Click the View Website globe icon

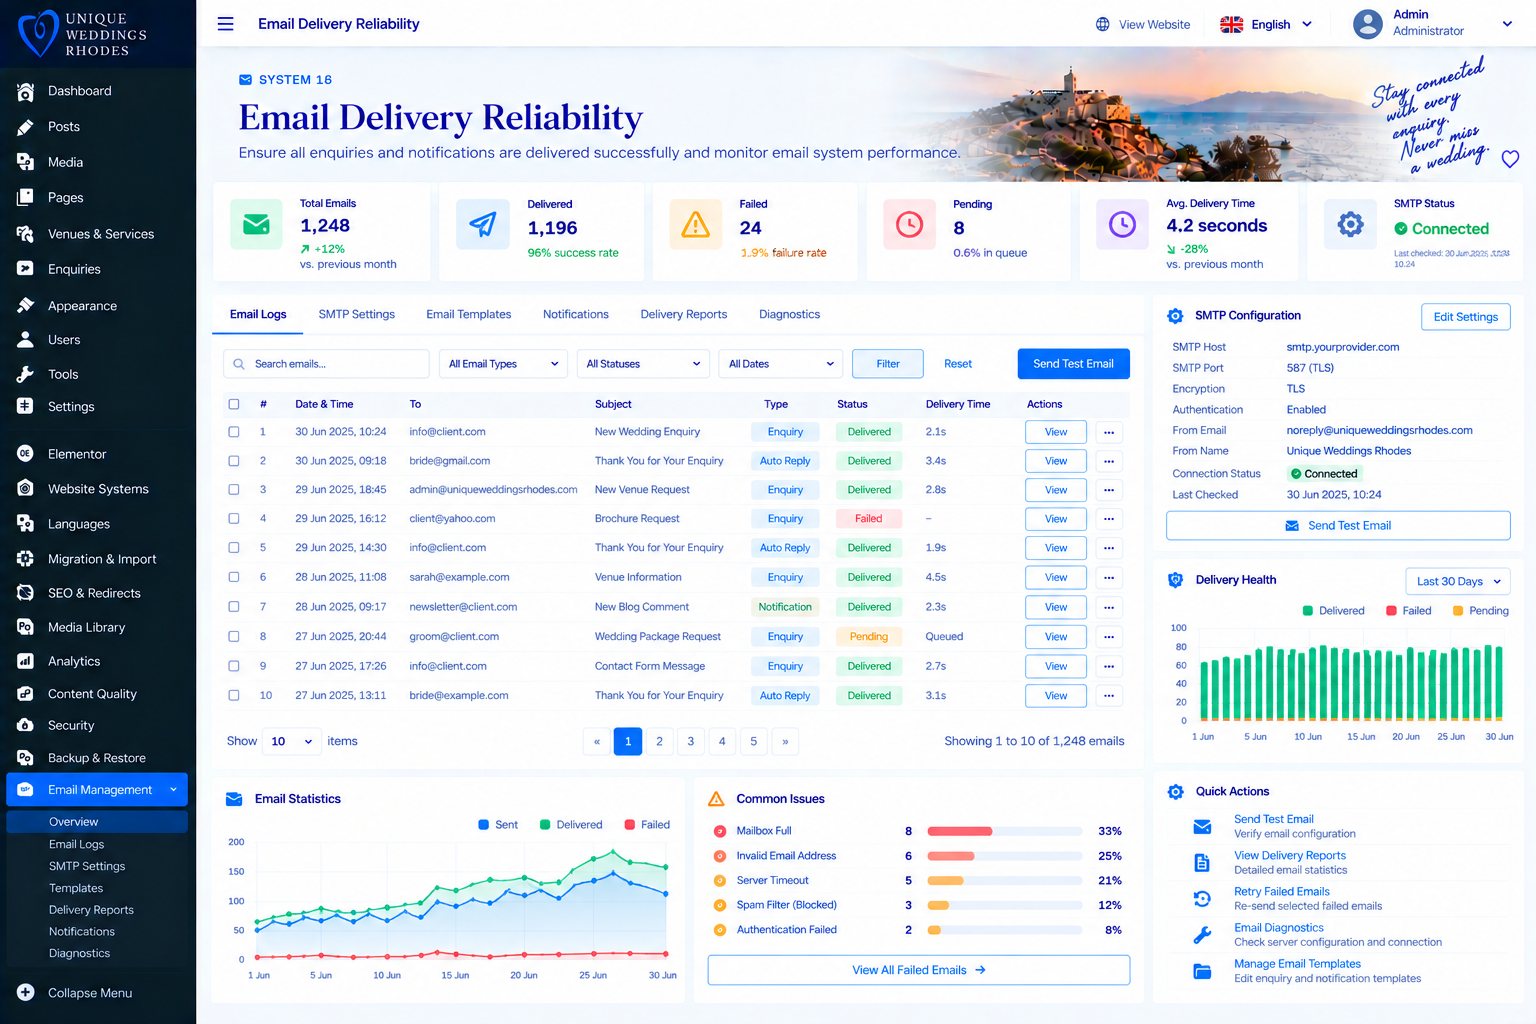1102,24
